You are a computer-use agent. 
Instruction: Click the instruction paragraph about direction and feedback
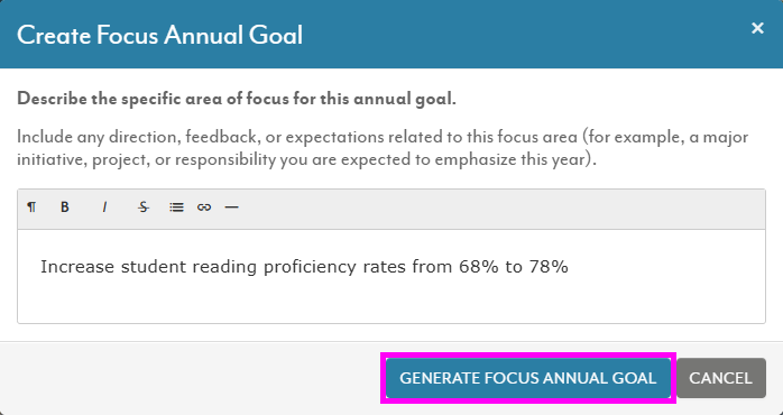click(x=383, y=148)
